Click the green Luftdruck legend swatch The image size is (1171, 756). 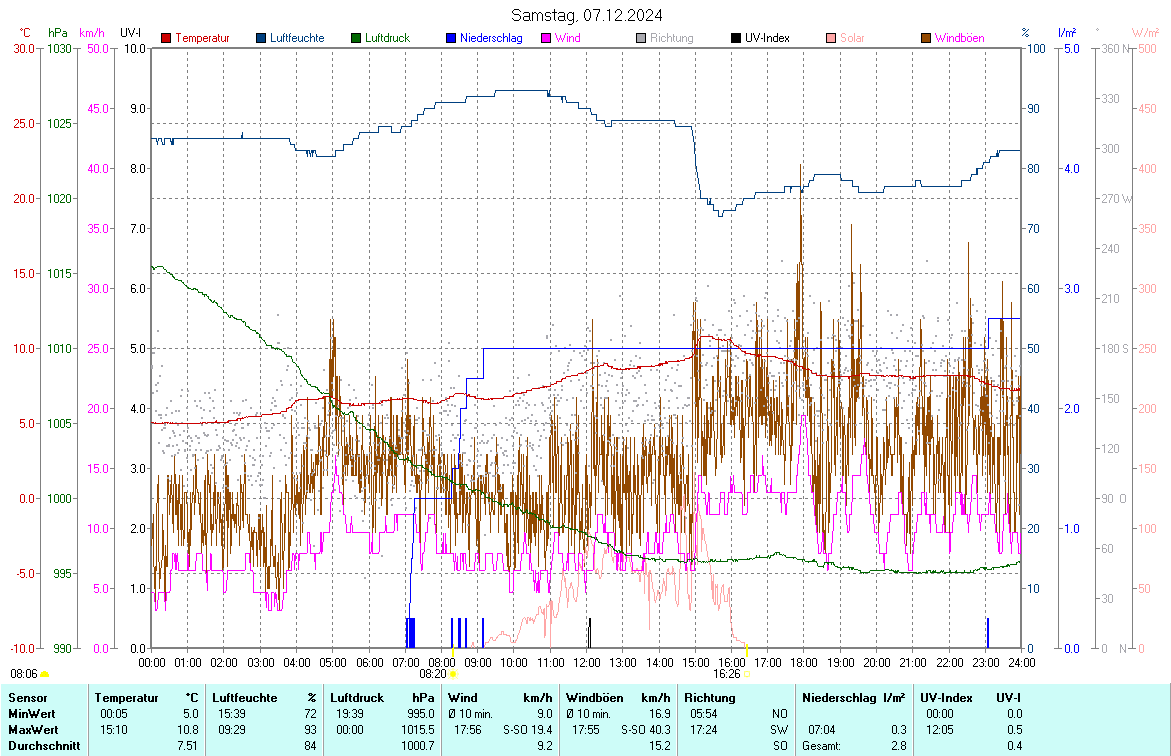356,38
